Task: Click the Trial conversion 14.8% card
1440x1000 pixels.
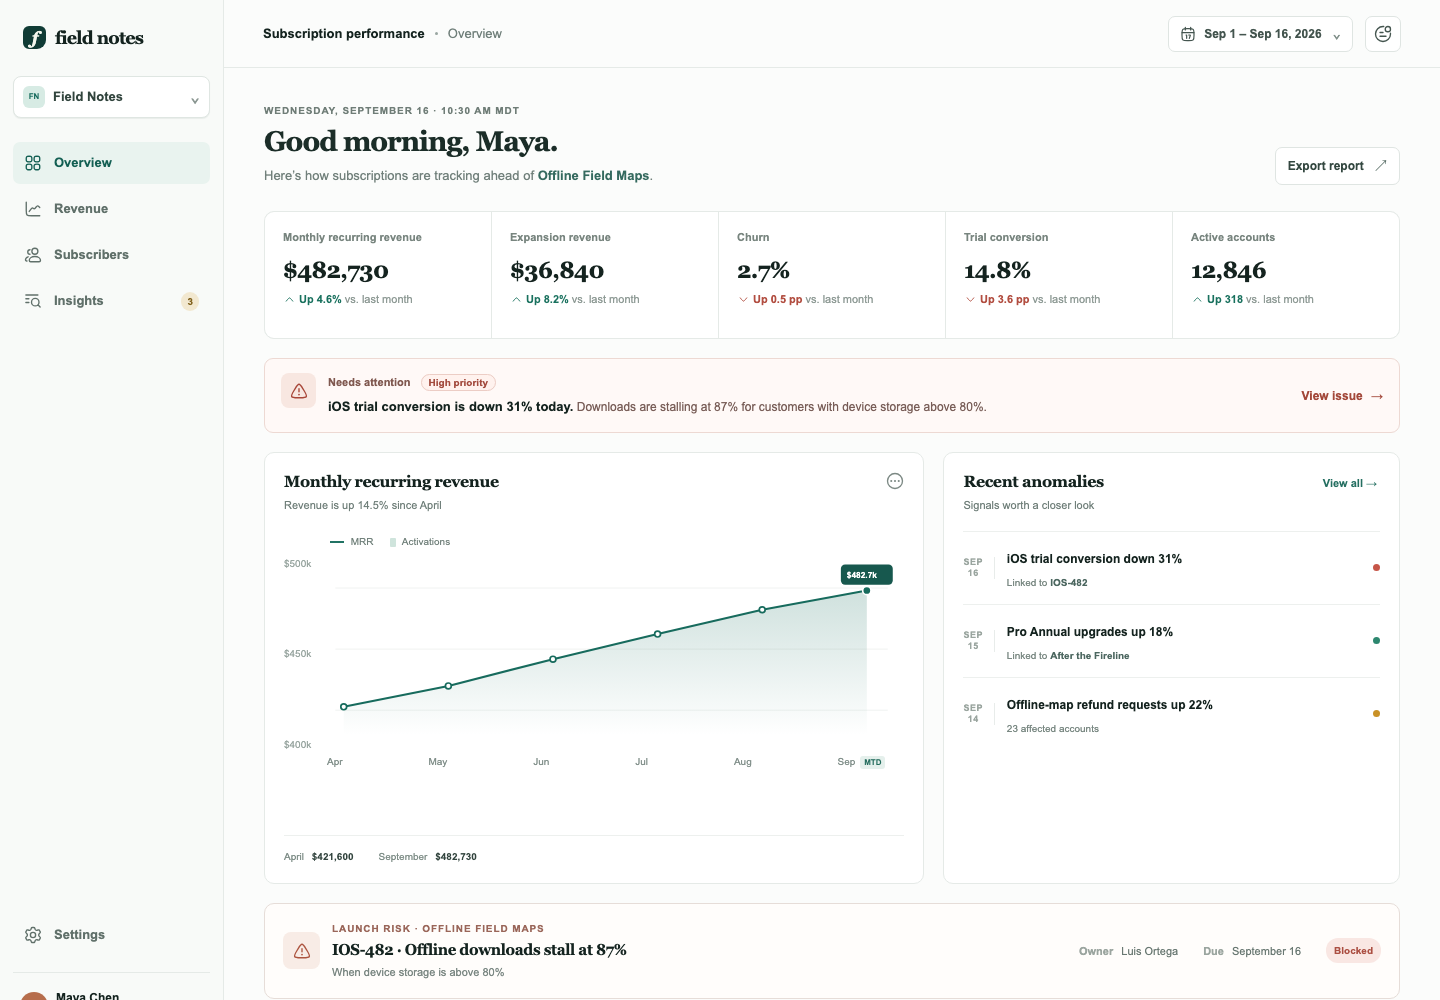Action: tap(1059, 275)
